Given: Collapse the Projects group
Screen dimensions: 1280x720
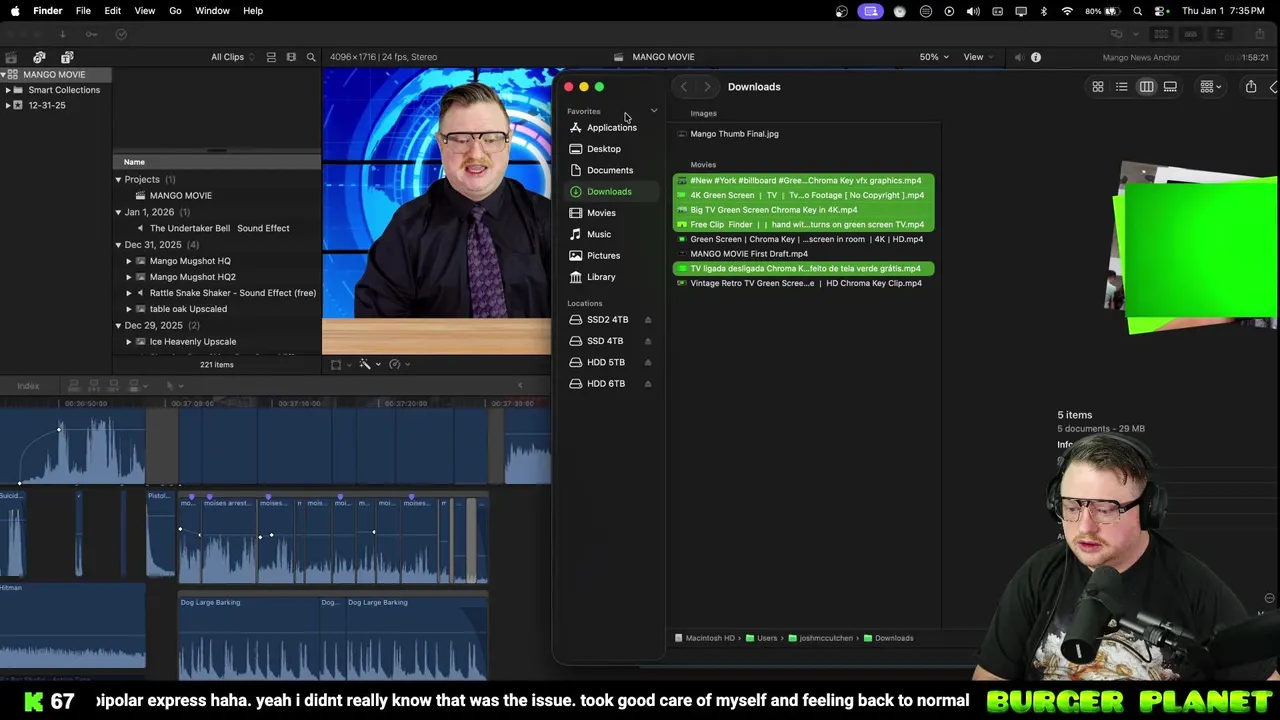Looking at the screenshot, I should tap(118, 180).
